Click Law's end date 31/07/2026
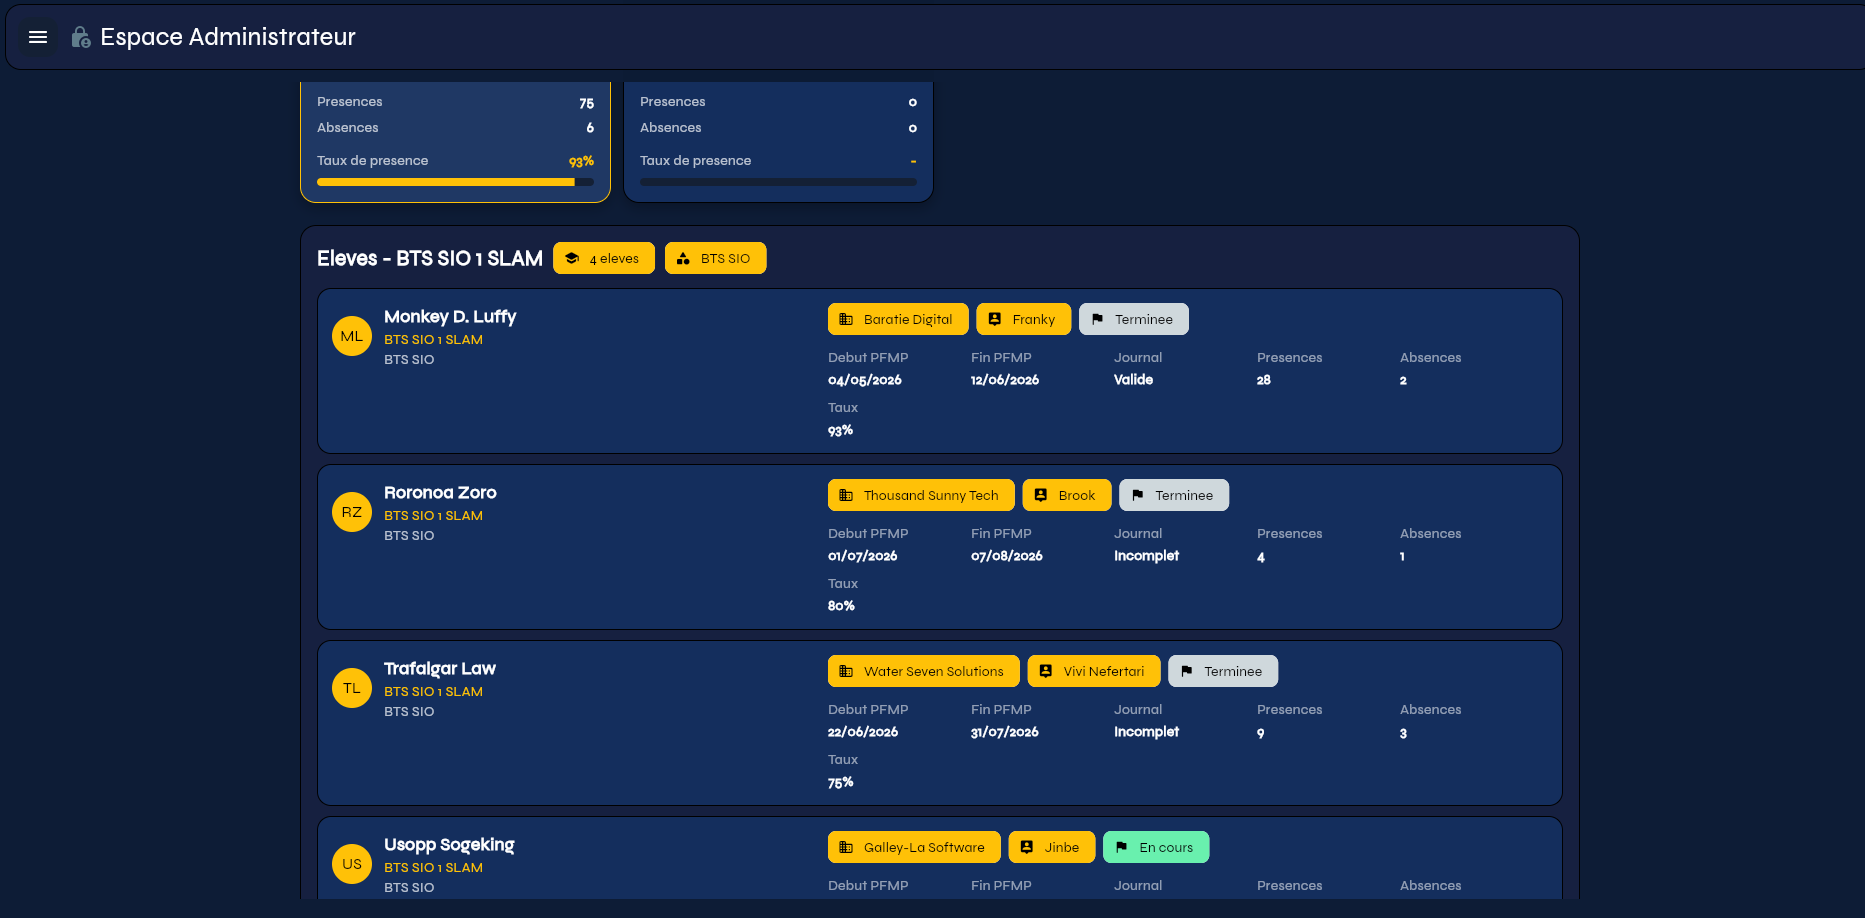1865x918 pixels. 1005,732
